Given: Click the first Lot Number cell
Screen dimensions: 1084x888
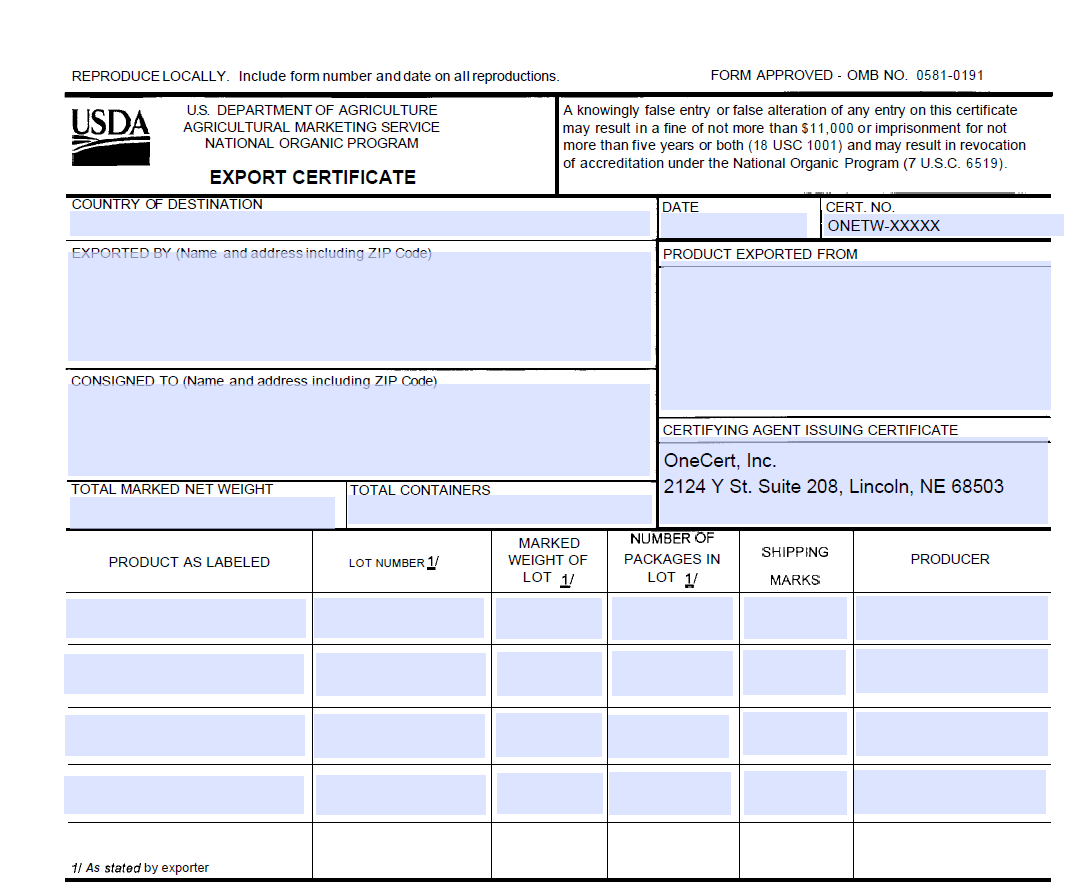Looking at the screenshot, I should [400, 618].
